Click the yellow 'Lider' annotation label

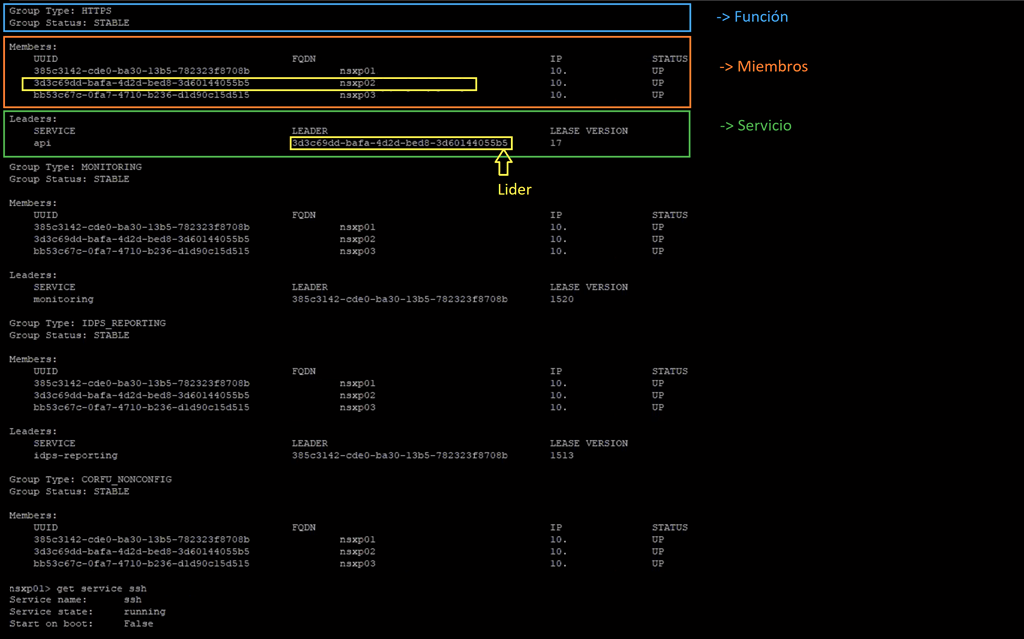pos(513,188)
